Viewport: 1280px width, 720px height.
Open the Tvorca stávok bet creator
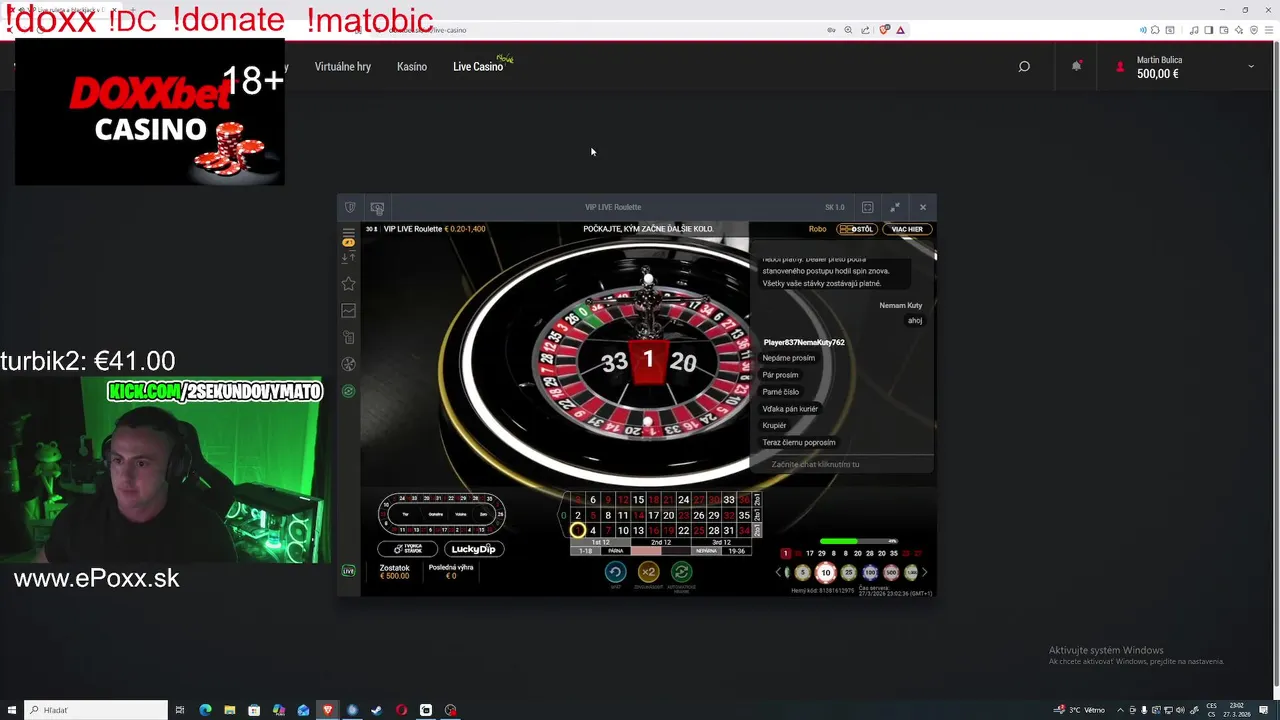point(407,549)
